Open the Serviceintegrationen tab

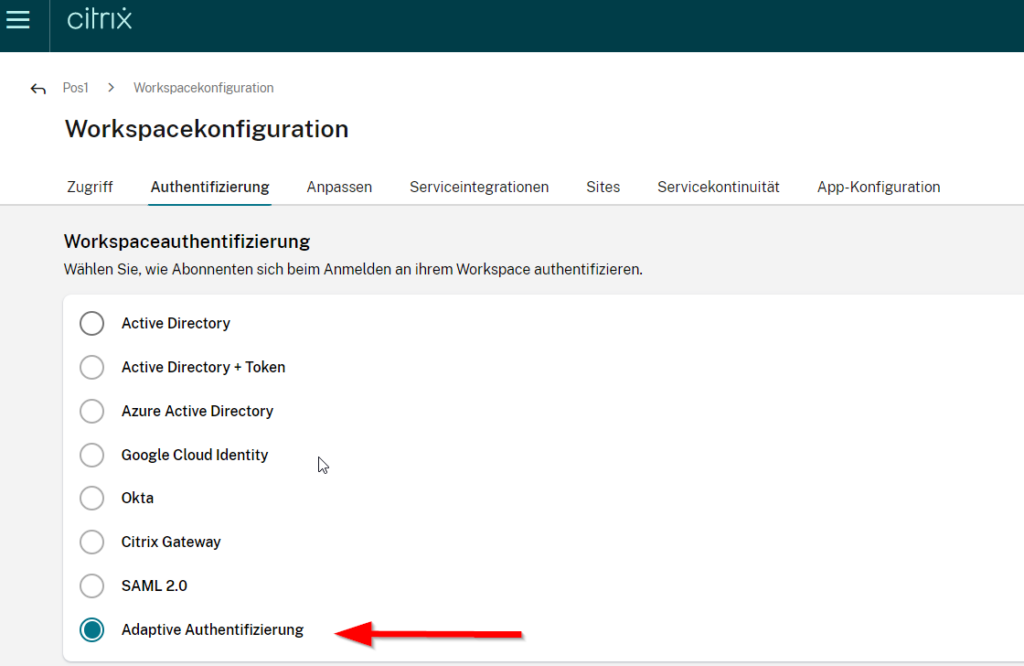[479, 187]
